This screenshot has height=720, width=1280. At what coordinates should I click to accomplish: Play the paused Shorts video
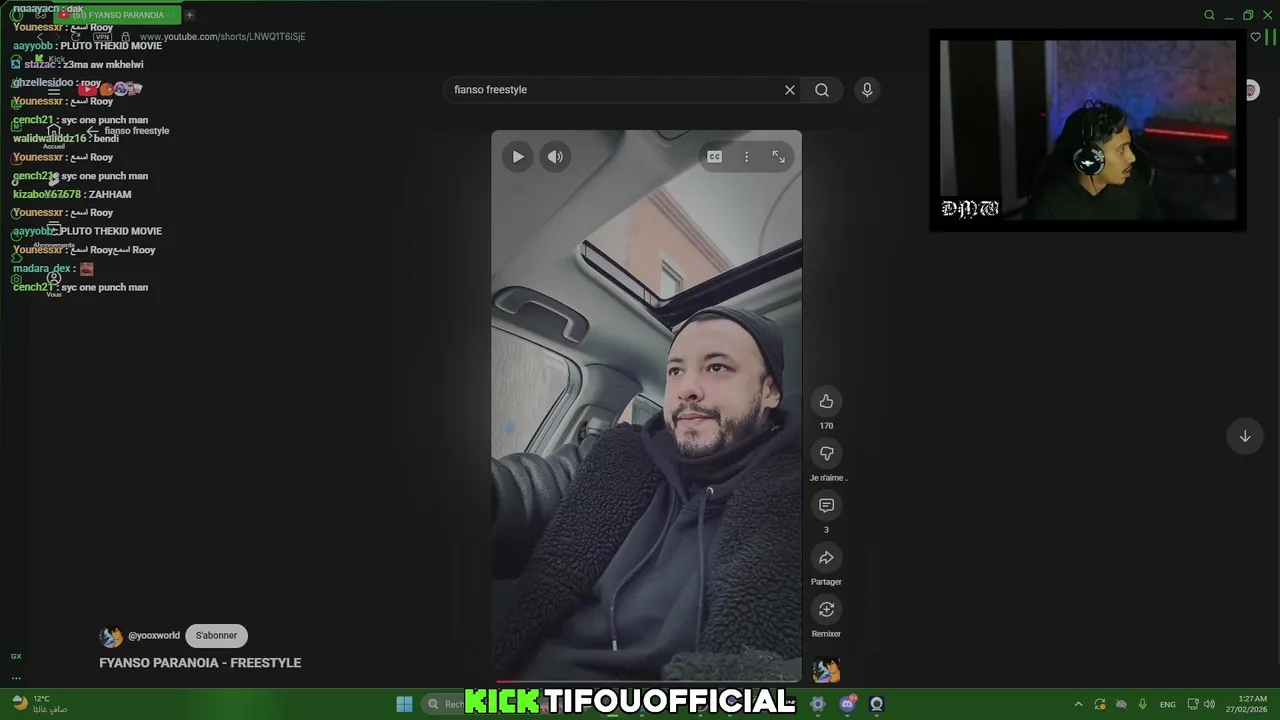(517, 157)
